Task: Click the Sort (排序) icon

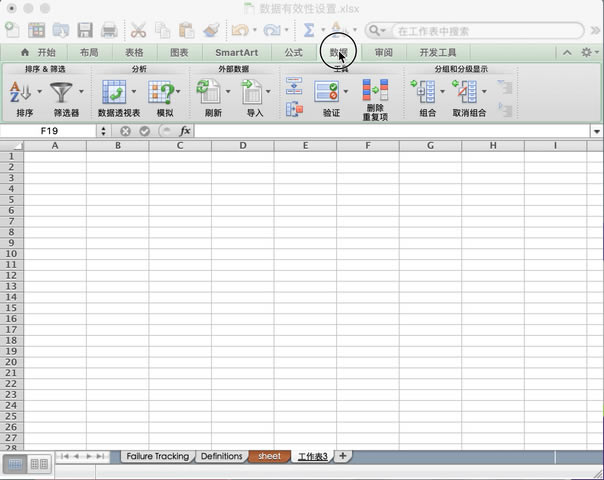Action: tap(20, 93)
